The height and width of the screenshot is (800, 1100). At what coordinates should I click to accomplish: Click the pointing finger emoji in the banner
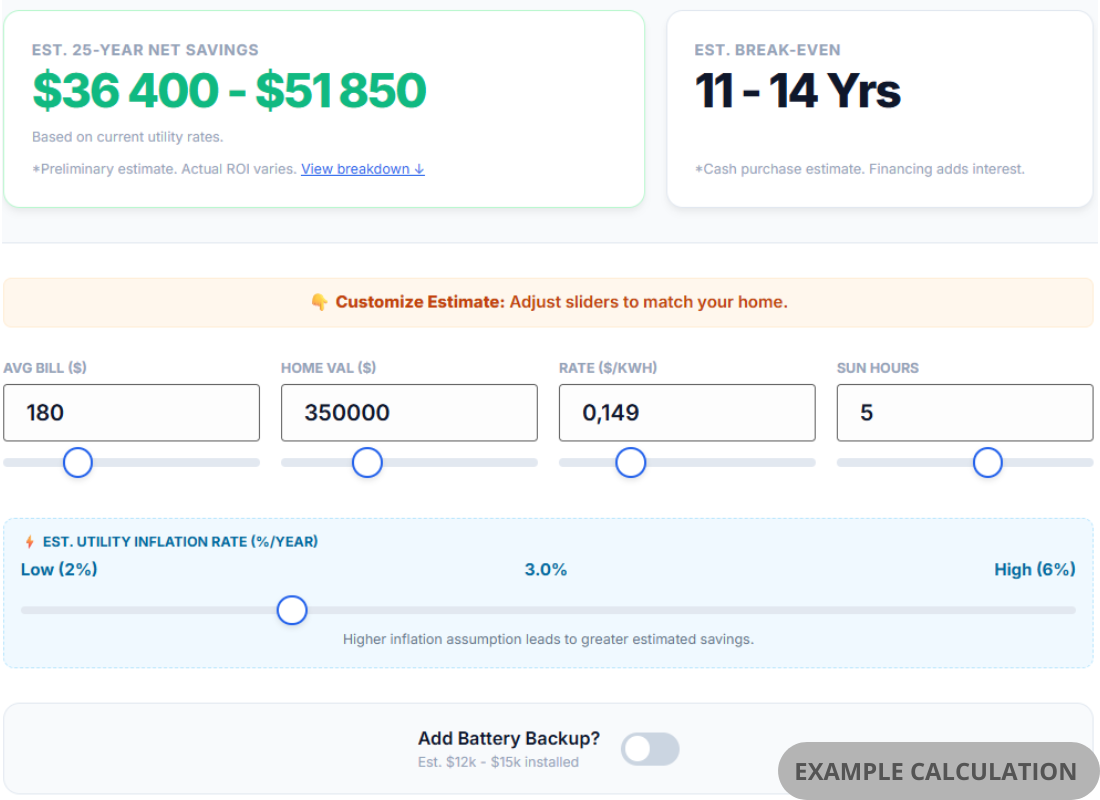click(321, 302)
